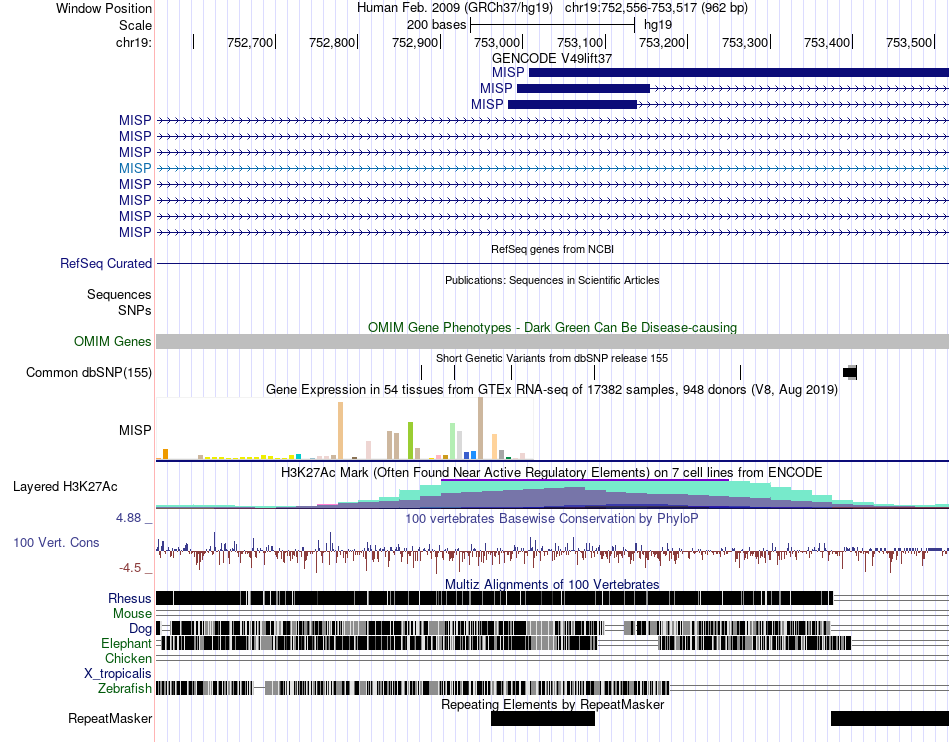Open Publications: Sequences in Scientific Articles title

click(552, 280)
